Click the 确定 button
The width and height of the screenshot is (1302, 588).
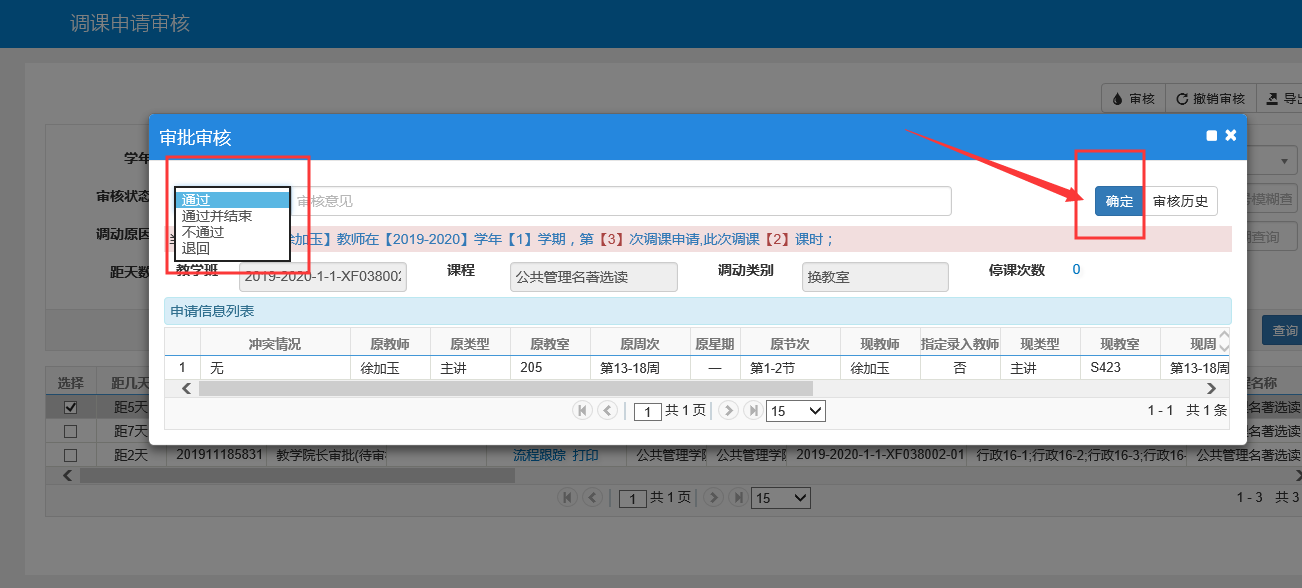click(x=1119, y=201)
